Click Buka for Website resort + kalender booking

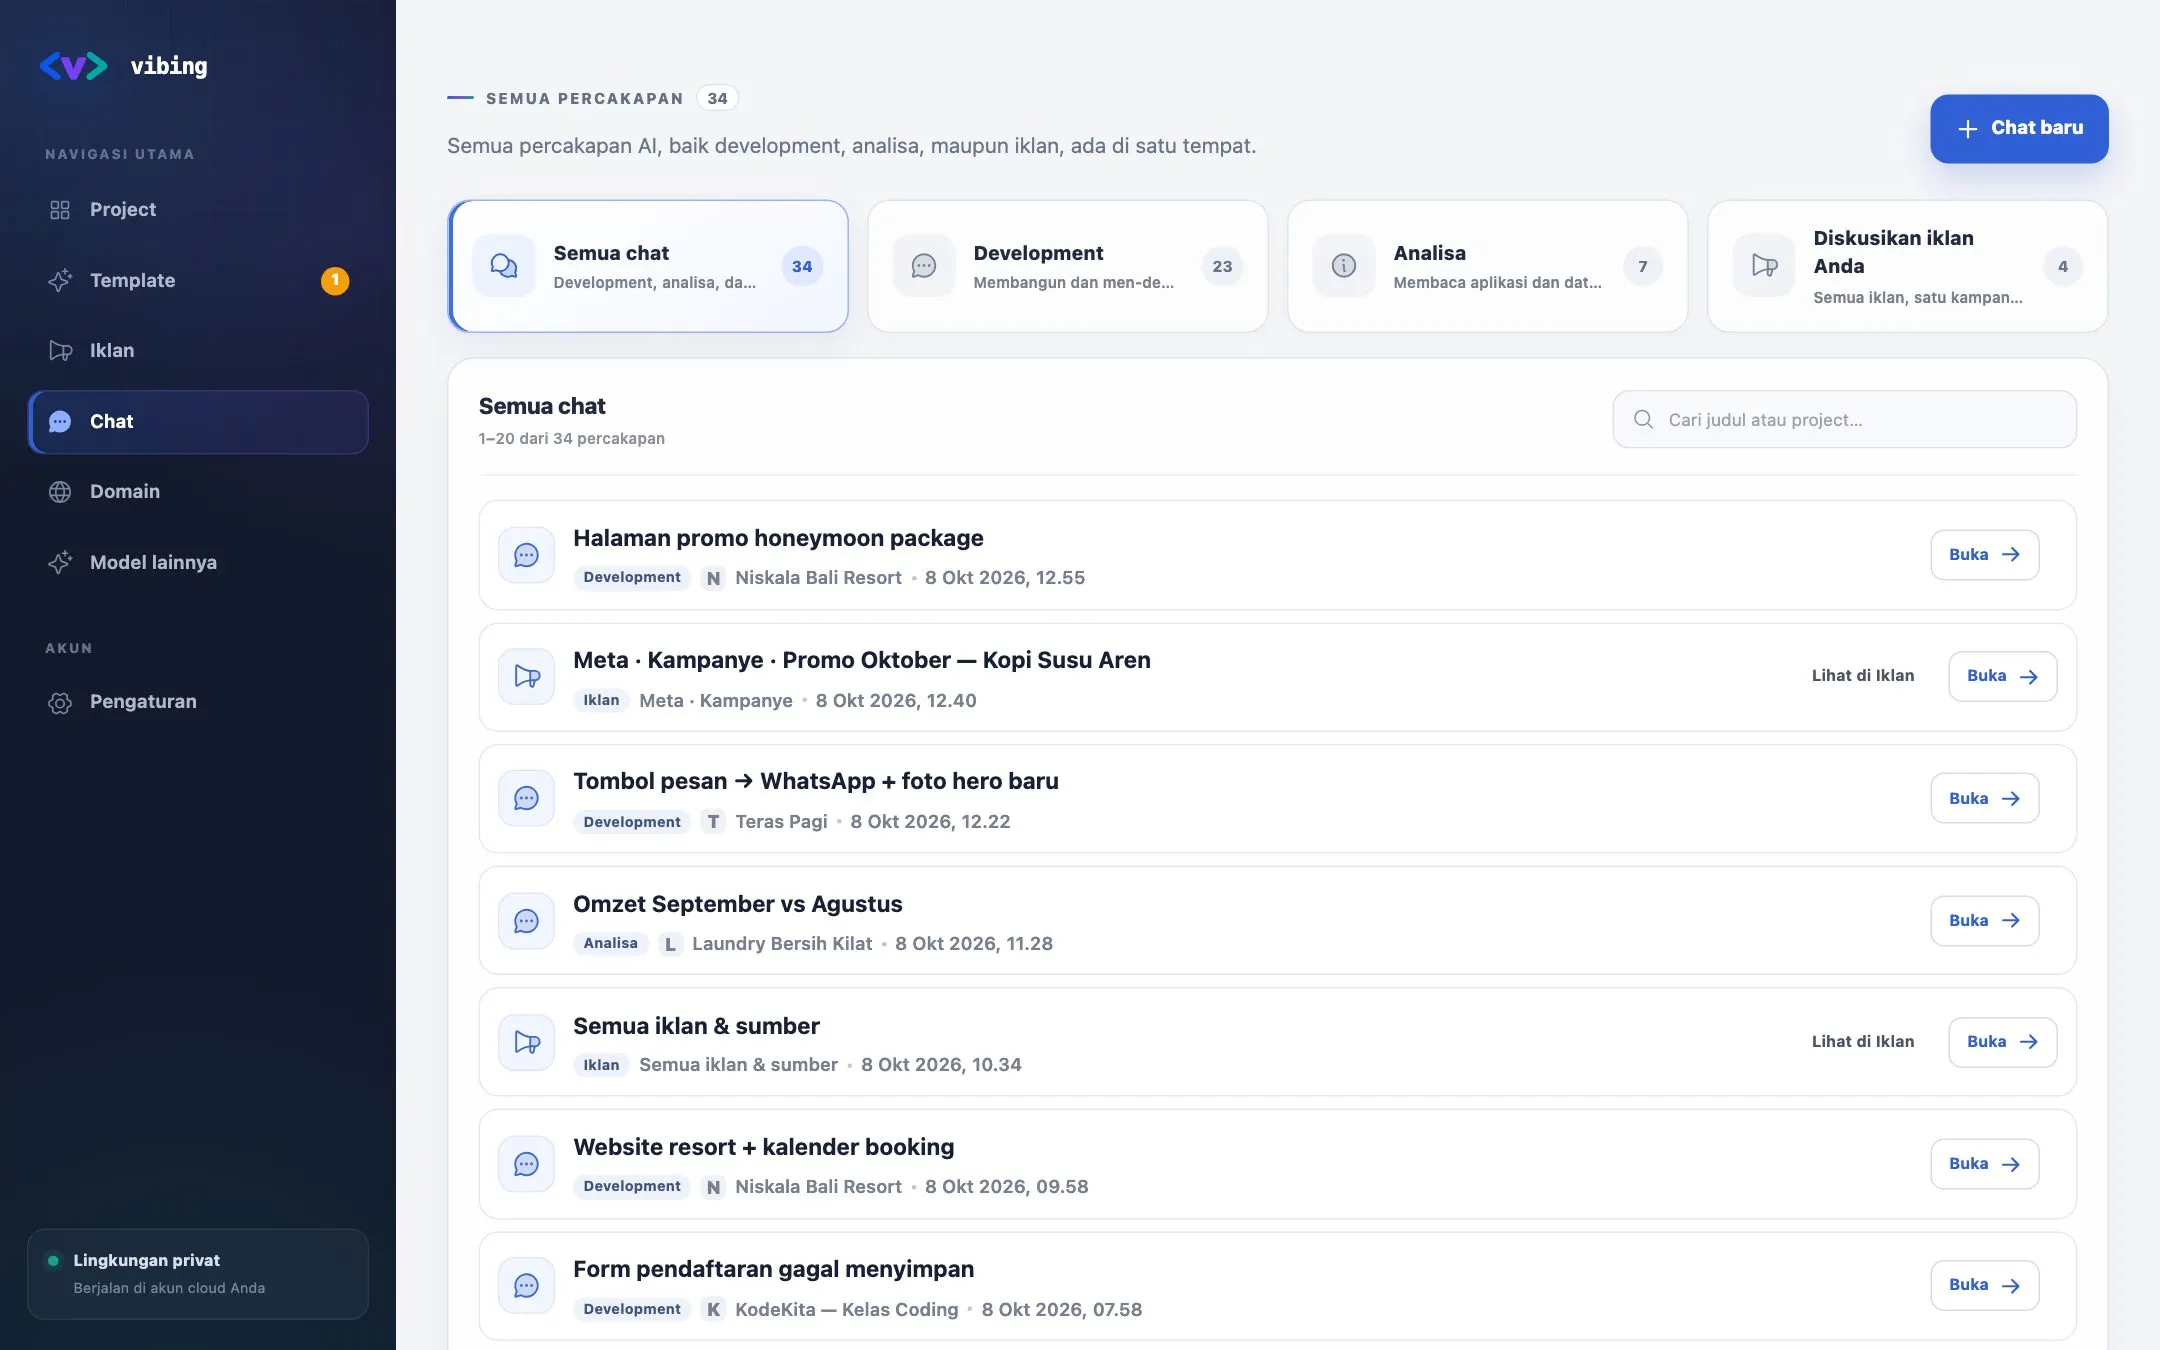pos(1984,1164)
